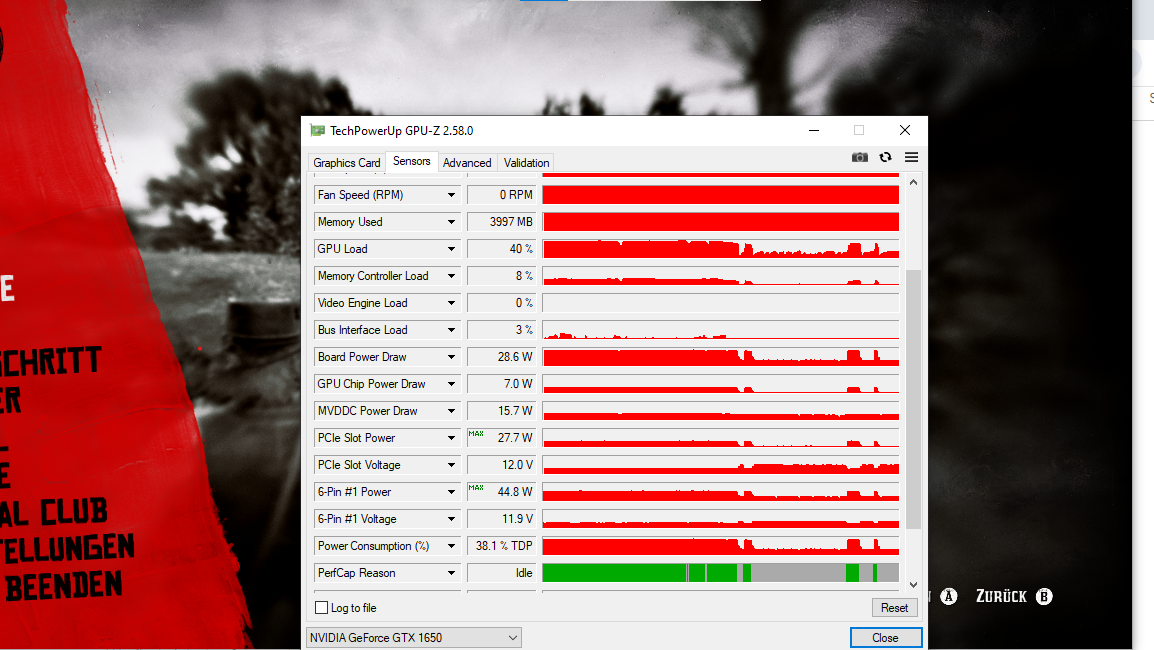The height and width of the screenshot is (650, 1154).
Task: Open the GPU Load sensor dropdown
Action: click(x=450, y=248)
